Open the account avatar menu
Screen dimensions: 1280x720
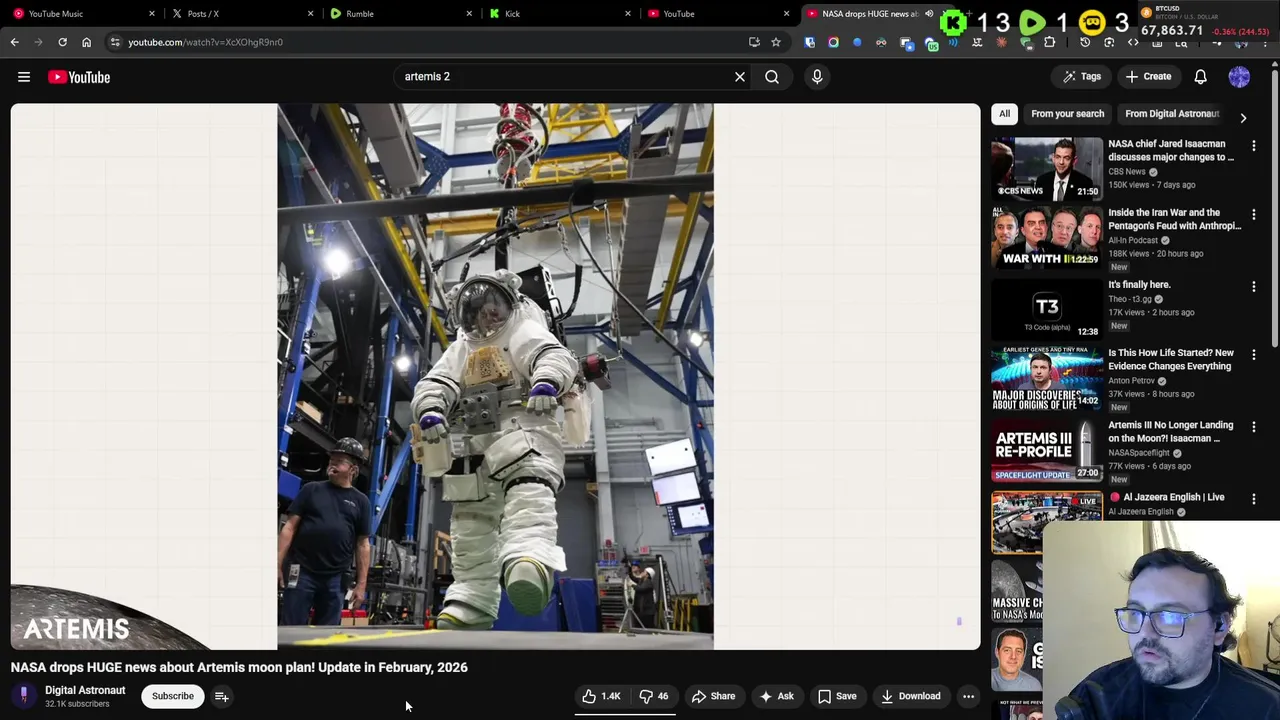1239,77
